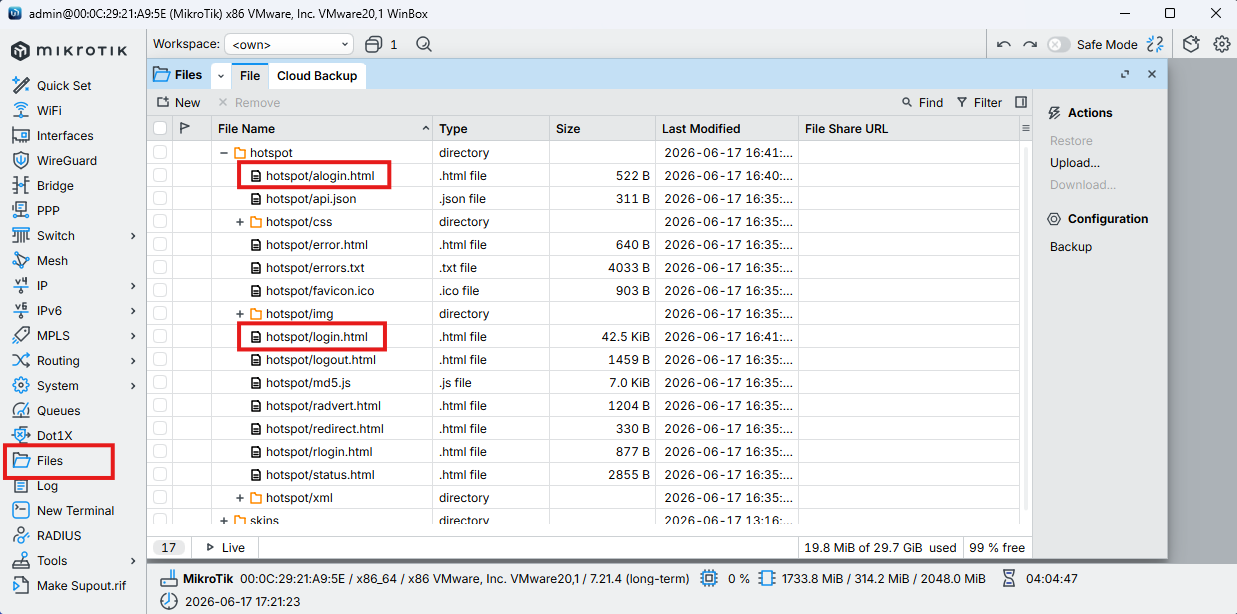Toggle the details panel icon beside Filter
This screenshot has width=1237, height=614.
point(1021,102)
